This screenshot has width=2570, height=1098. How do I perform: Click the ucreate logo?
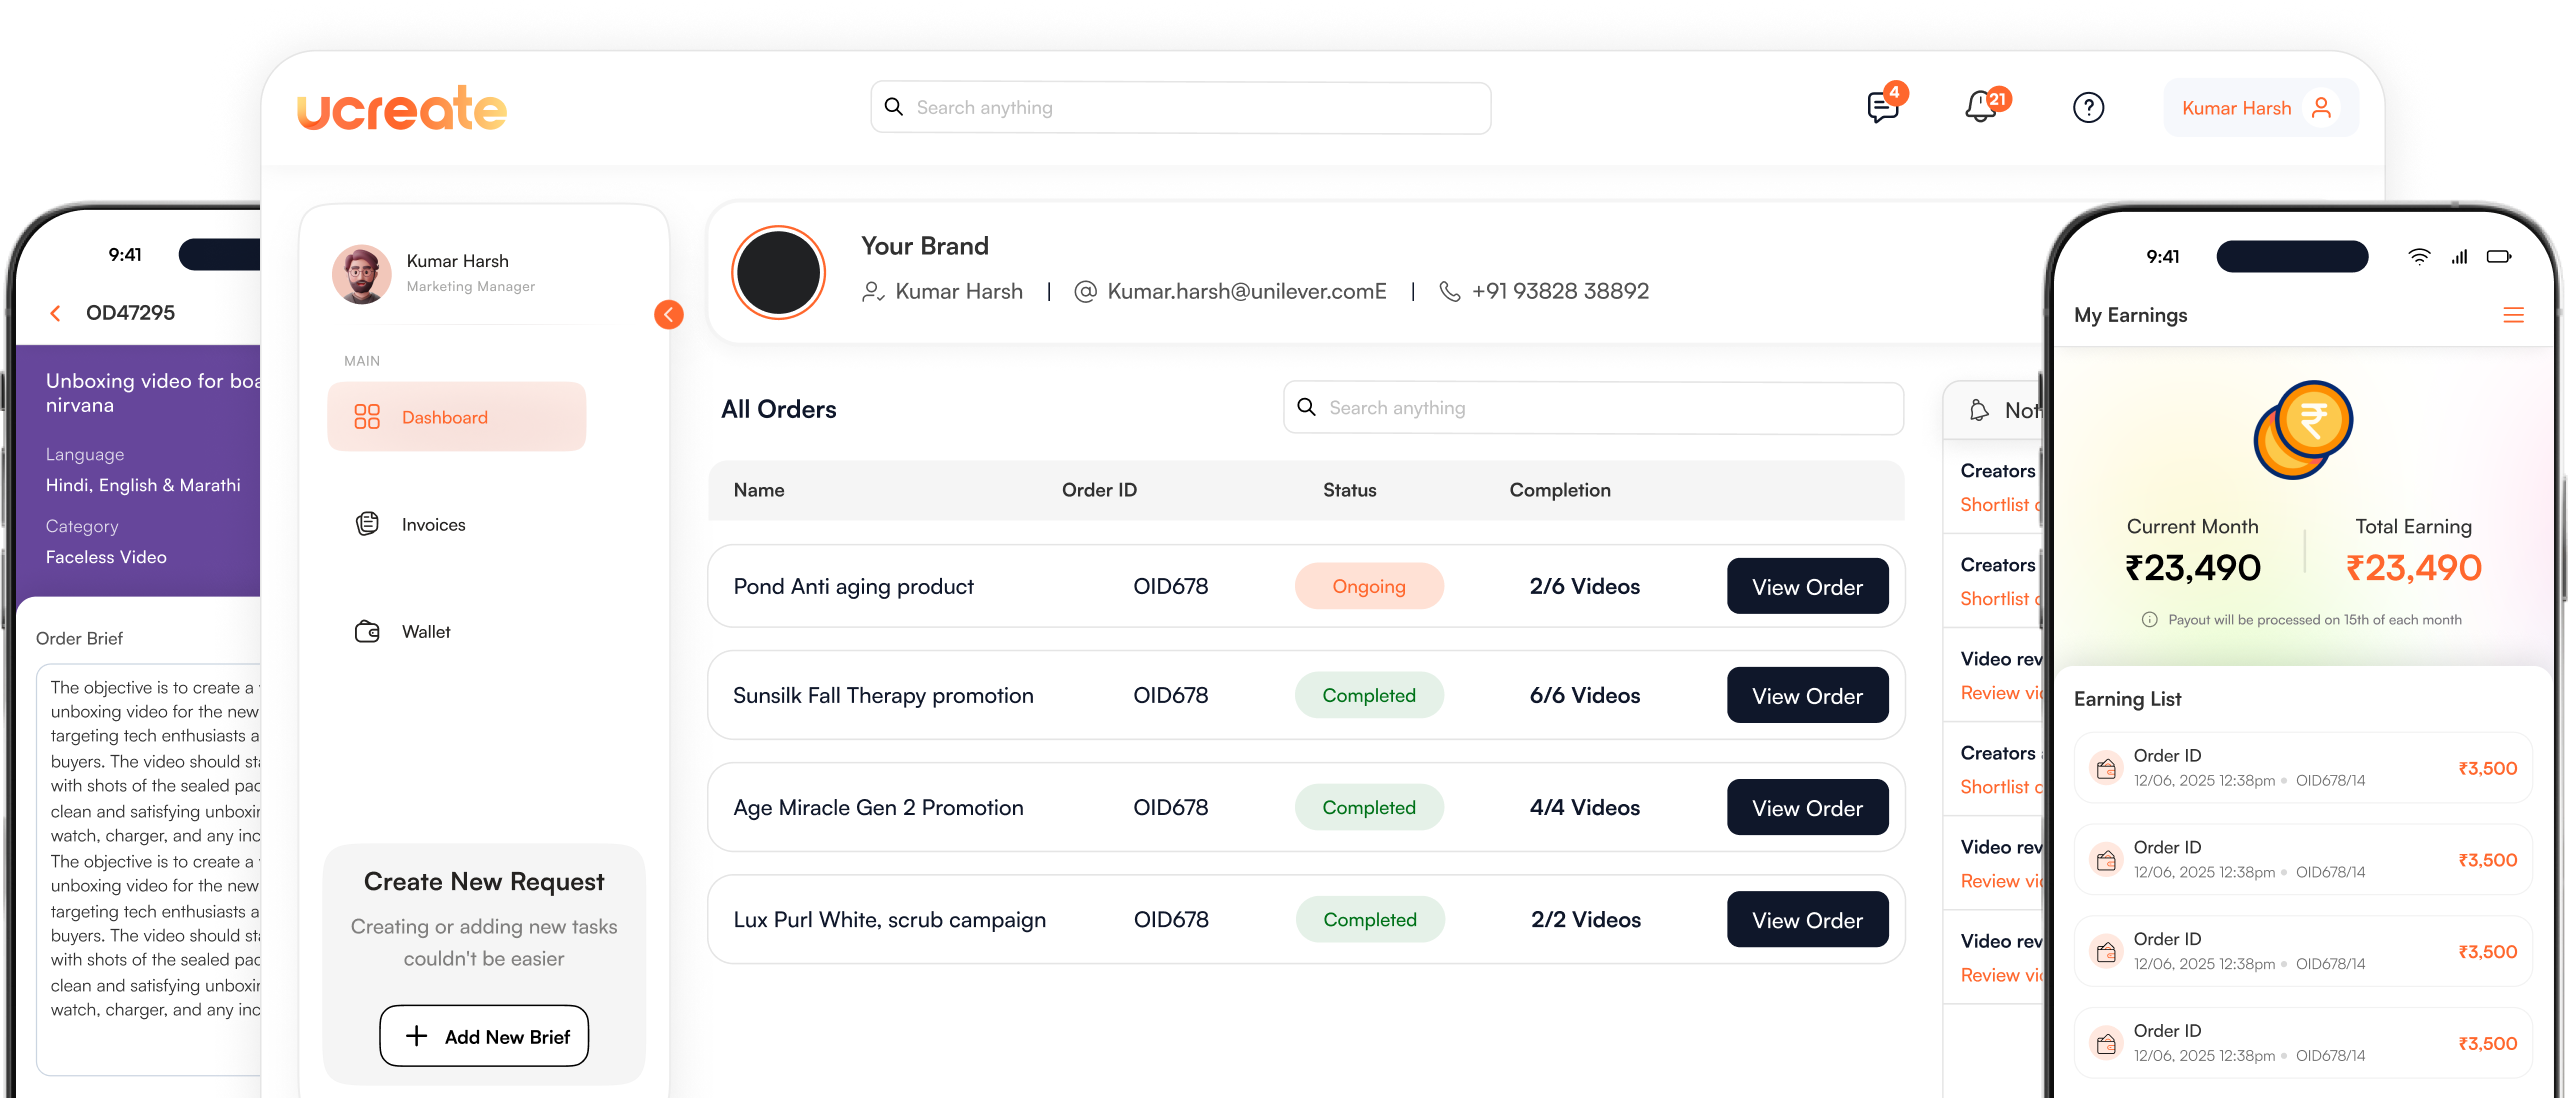point(402,108)
